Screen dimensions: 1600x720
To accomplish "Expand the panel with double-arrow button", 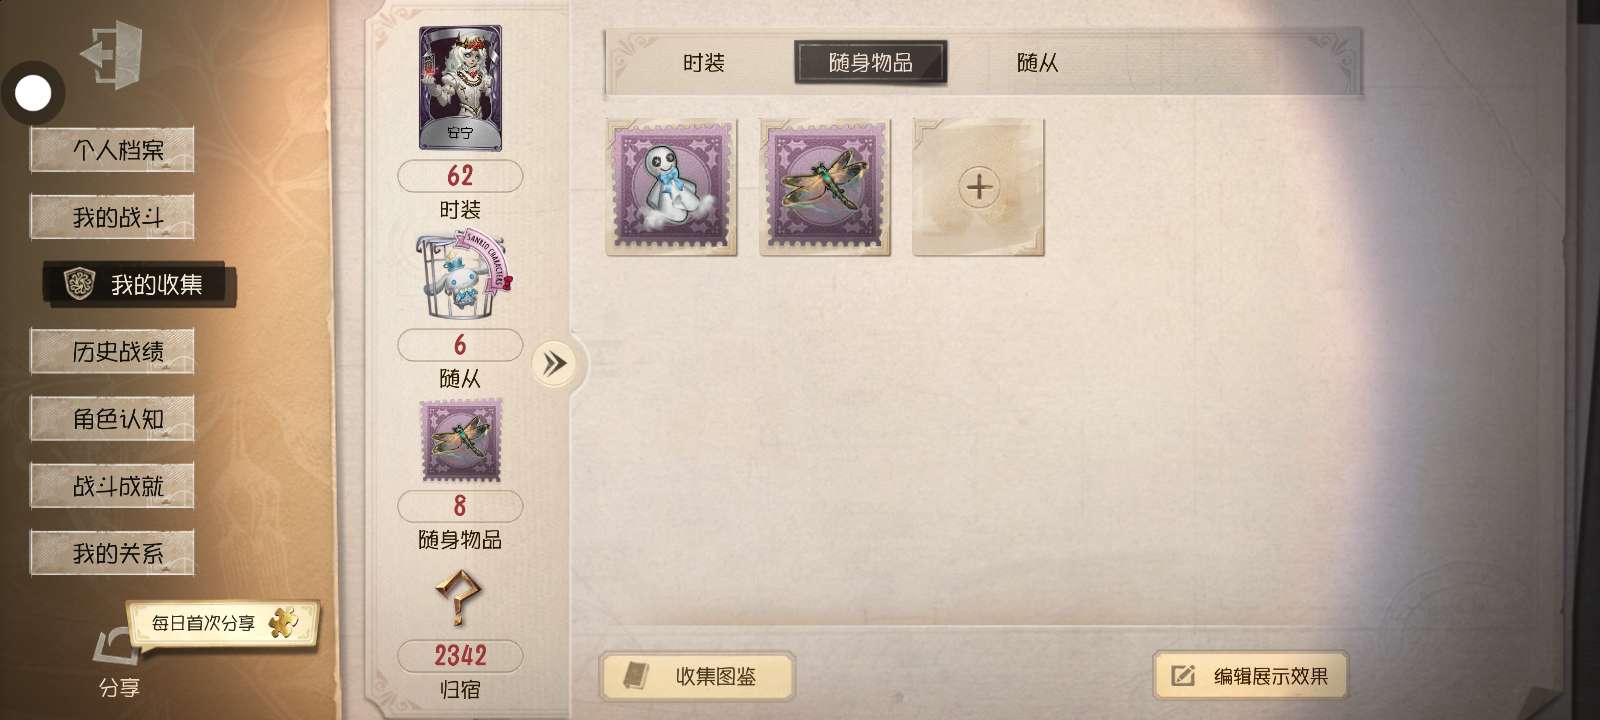I will point(554,363).
